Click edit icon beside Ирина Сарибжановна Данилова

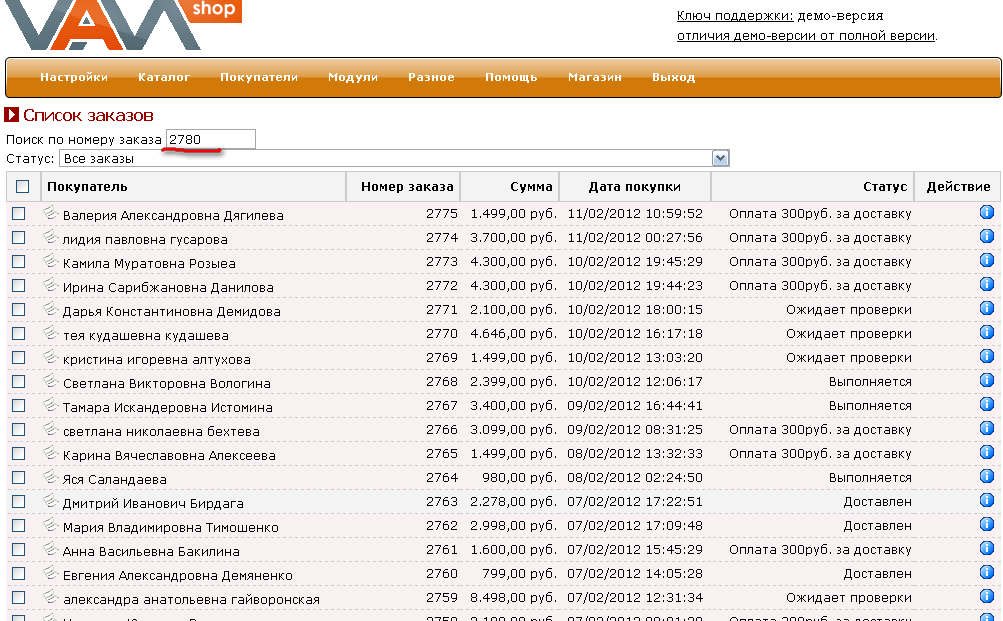51,285
